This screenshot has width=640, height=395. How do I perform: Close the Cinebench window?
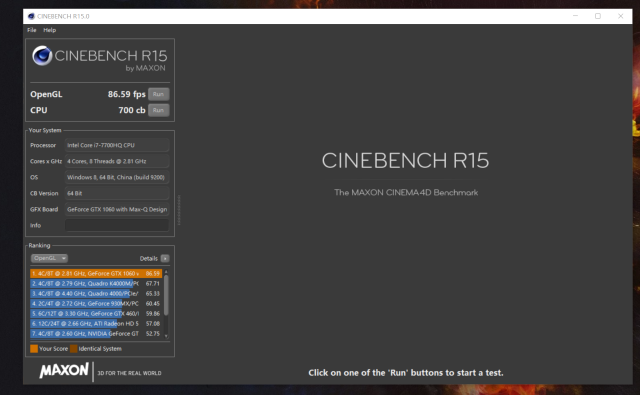(x=620, y=16)
